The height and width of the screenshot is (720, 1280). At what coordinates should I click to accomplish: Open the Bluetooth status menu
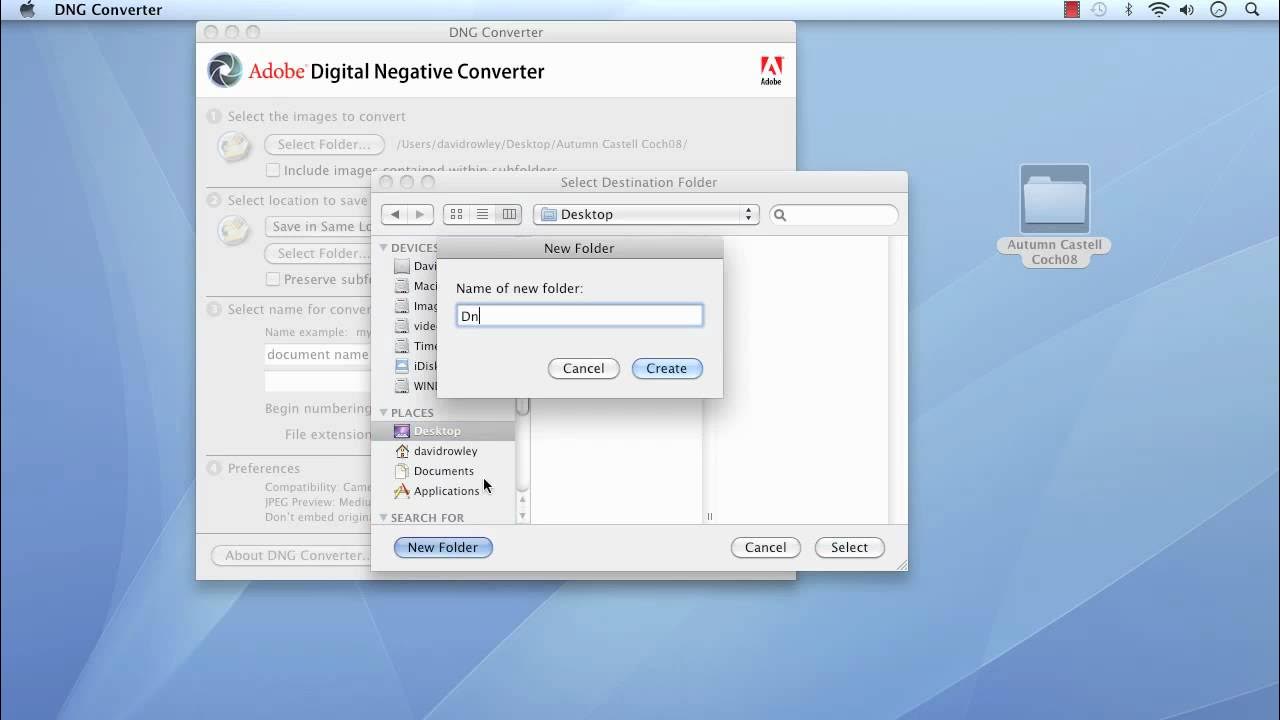(1128, 10)
